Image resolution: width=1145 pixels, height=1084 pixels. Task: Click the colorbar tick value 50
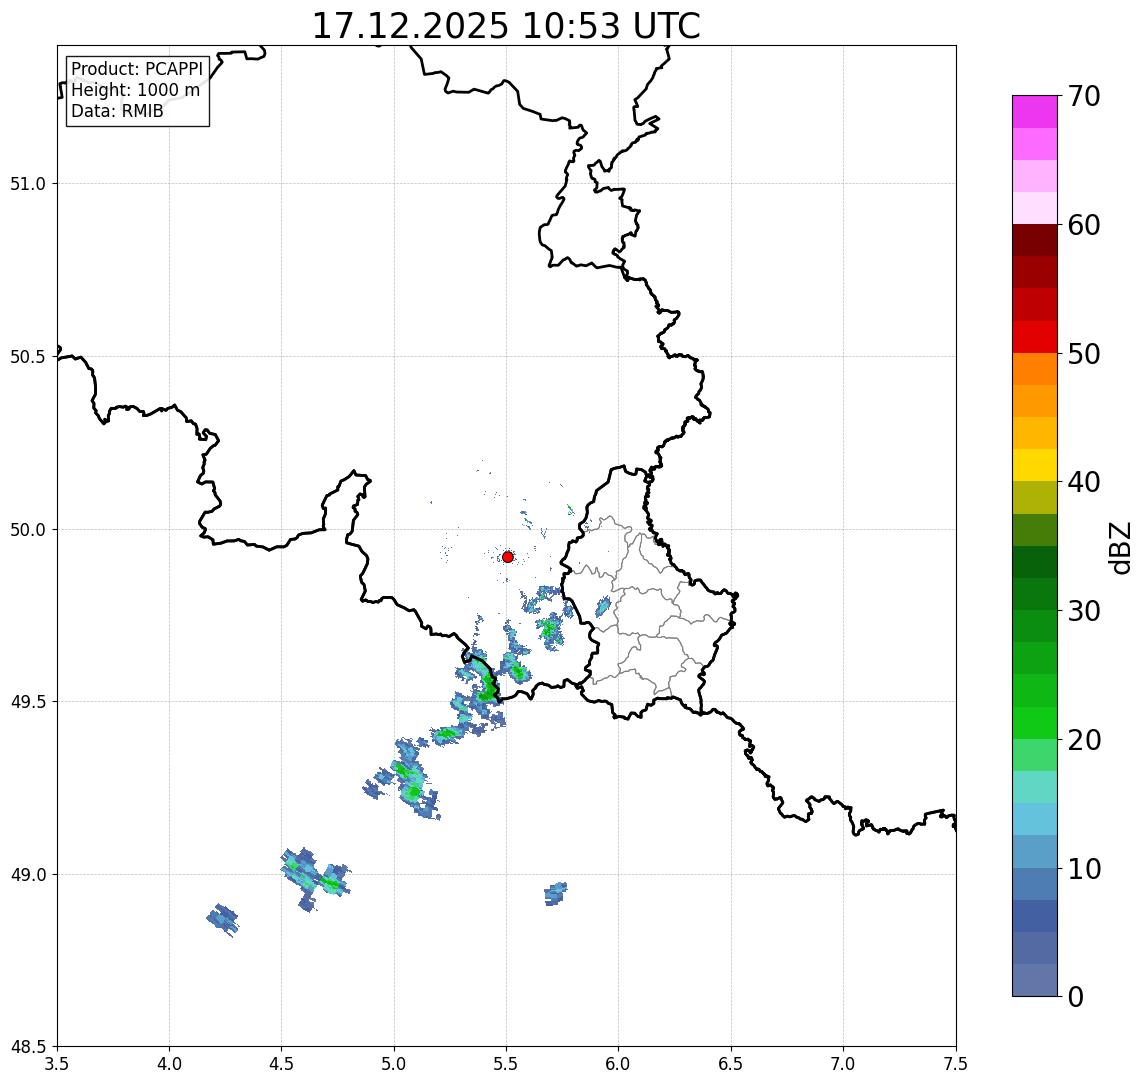(1084, 354)
